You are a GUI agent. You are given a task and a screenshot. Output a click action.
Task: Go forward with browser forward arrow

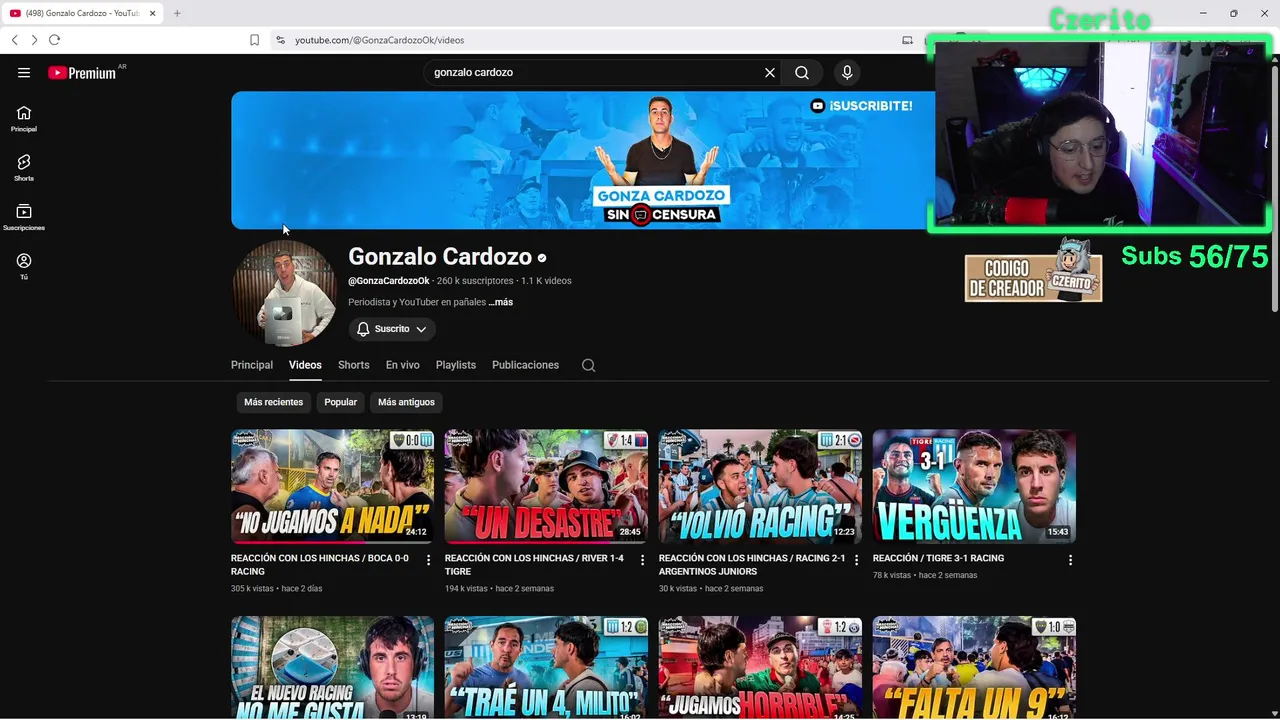point(34,40)
